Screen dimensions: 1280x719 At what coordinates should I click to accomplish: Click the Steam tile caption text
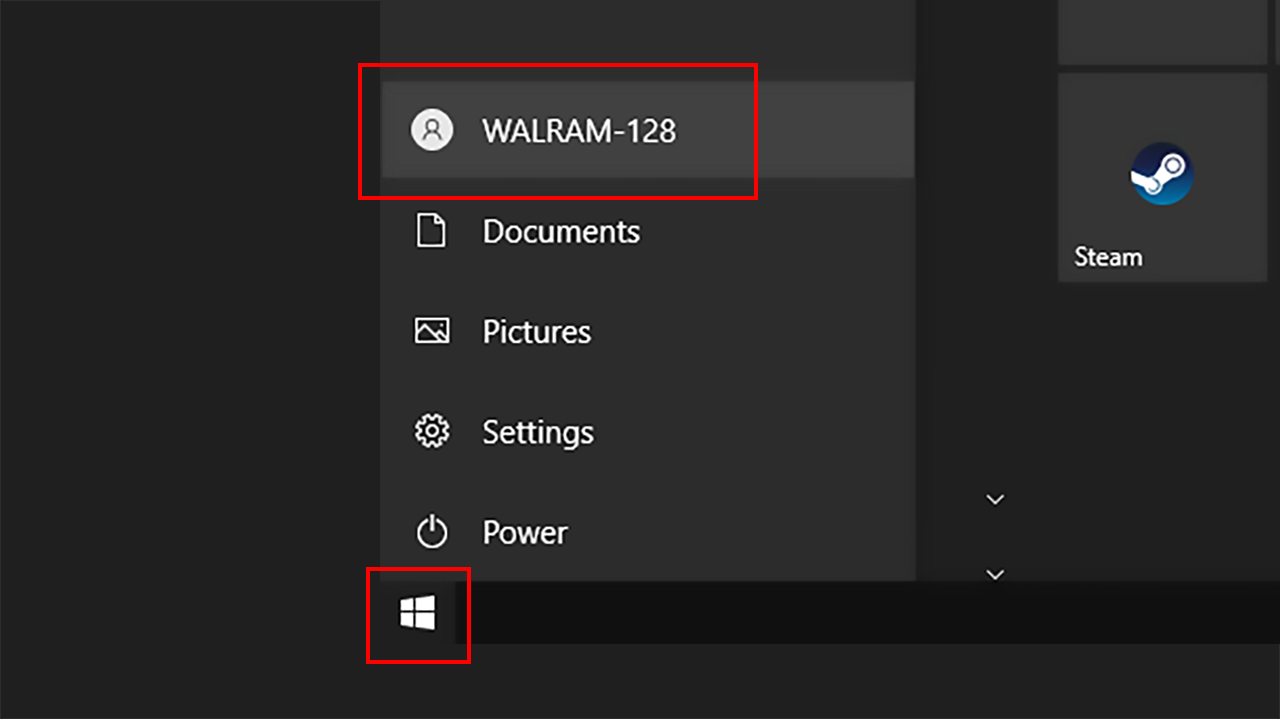click(1108, 257)
